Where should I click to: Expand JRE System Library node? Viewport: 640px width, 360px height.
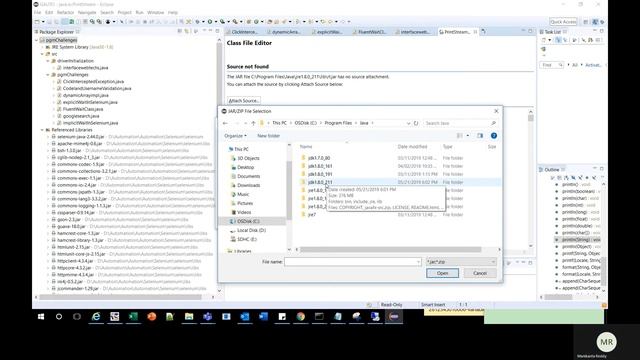(x=42, y=47)
